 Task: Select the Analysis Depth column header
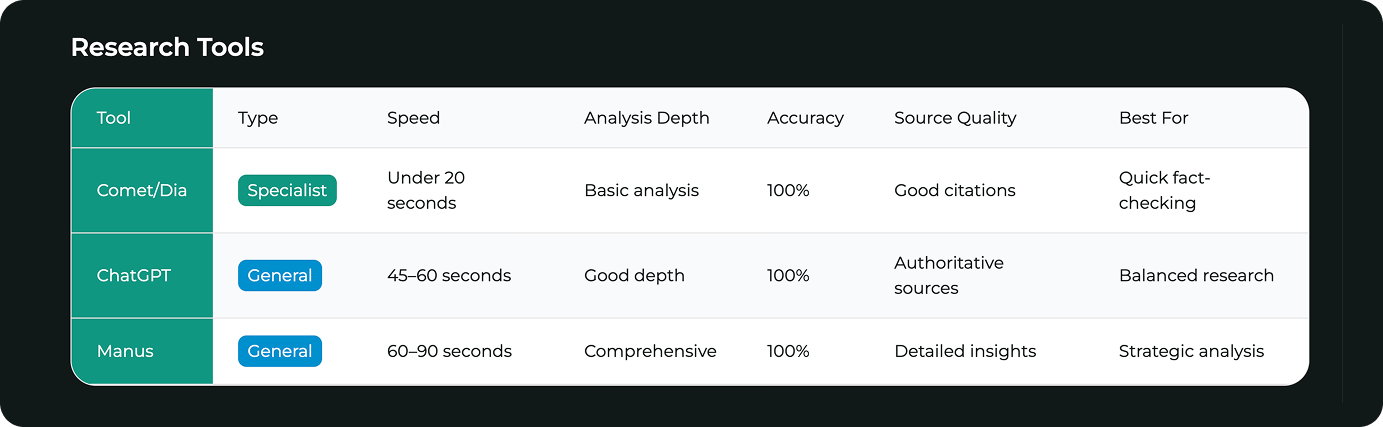[646, 118]
